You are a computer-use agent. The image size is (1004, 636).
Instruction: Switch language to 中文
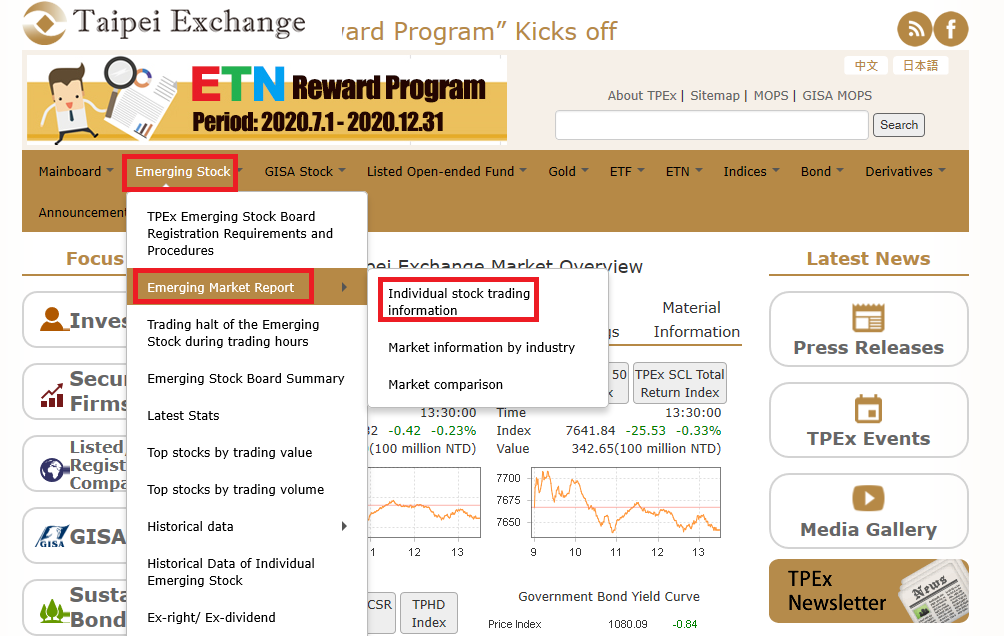[x=866, y=65]
